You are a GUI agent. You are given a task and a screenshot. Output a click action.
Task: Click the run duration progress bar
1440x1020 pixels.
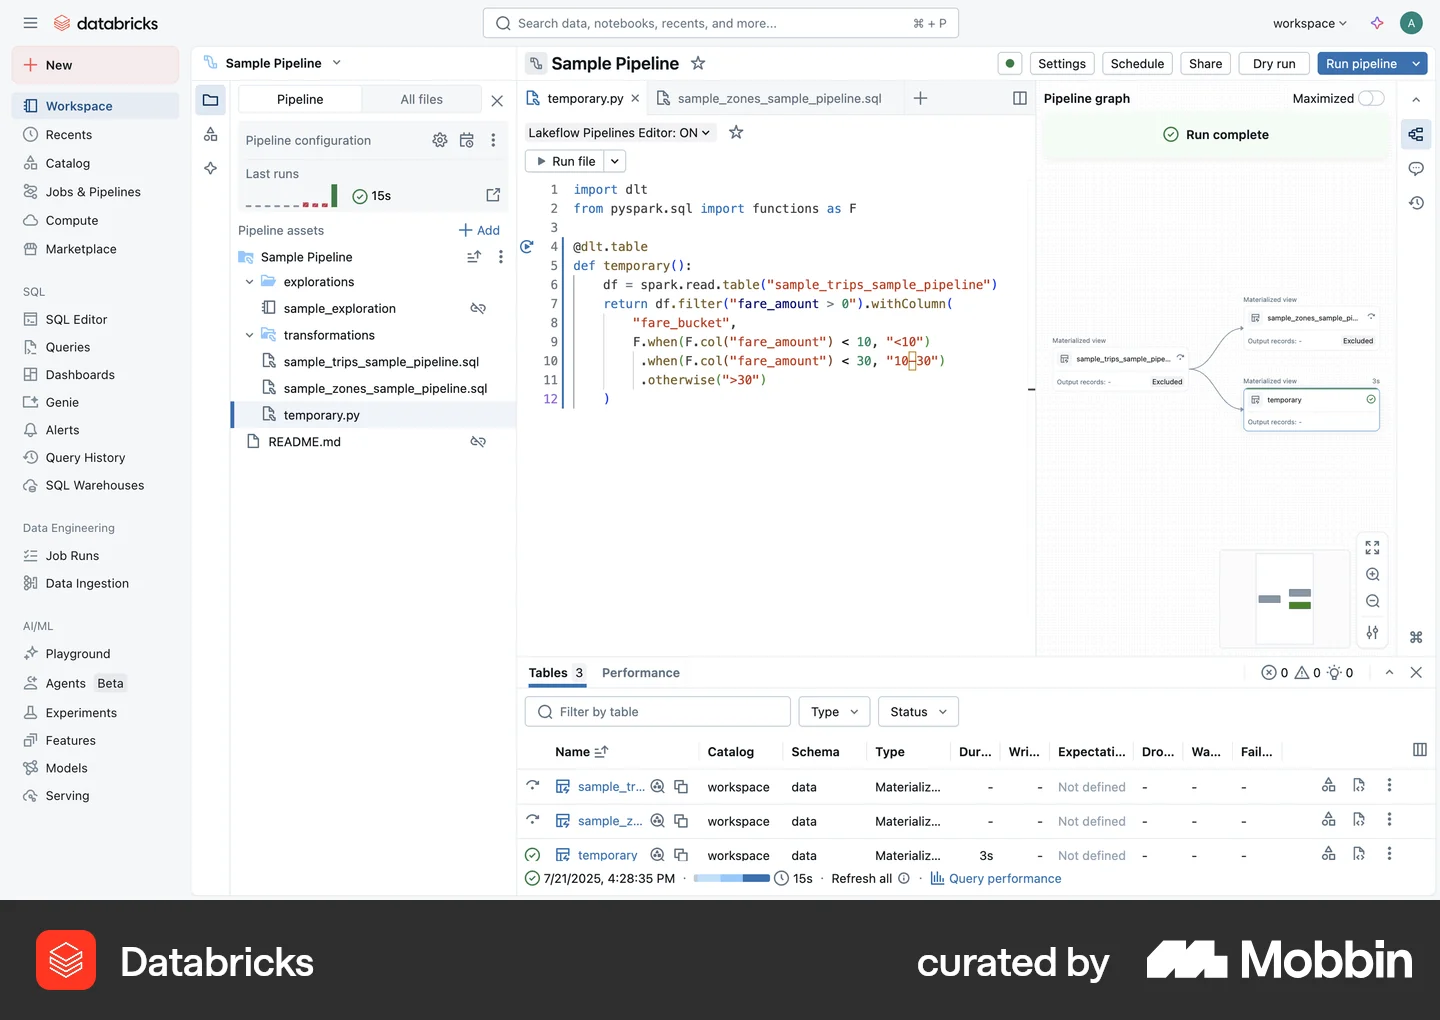click(x=732, y=879)
